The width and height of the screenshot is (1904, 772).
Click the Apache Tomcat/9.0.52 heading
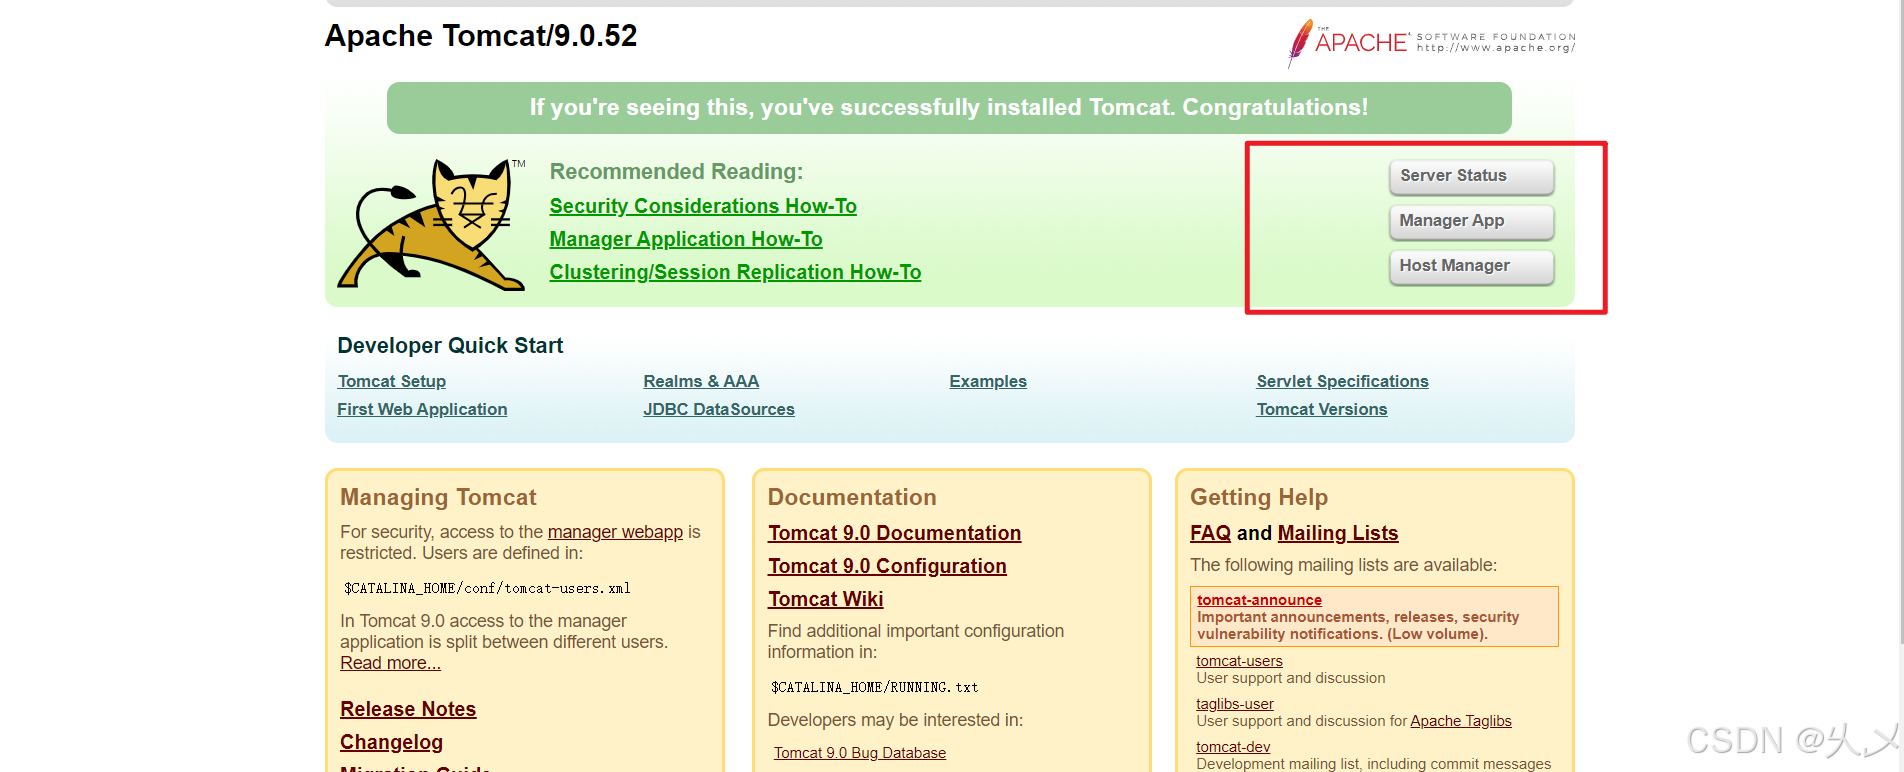(x=481, y=36)
